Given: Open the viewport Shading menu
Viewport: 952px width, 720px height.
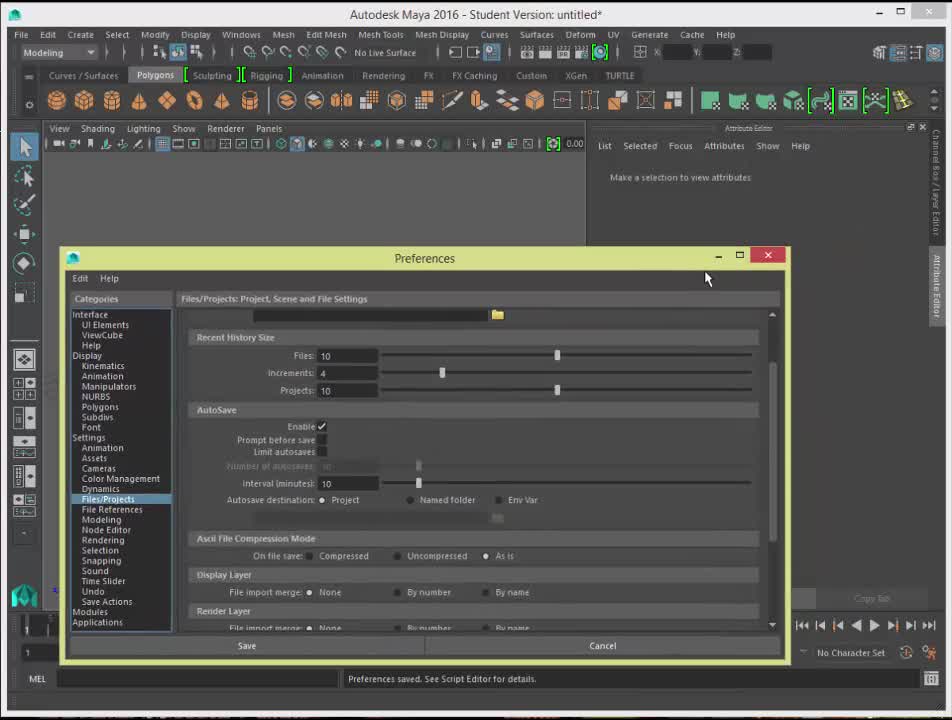Looking at the screenshot, I should tap(98, 129).
